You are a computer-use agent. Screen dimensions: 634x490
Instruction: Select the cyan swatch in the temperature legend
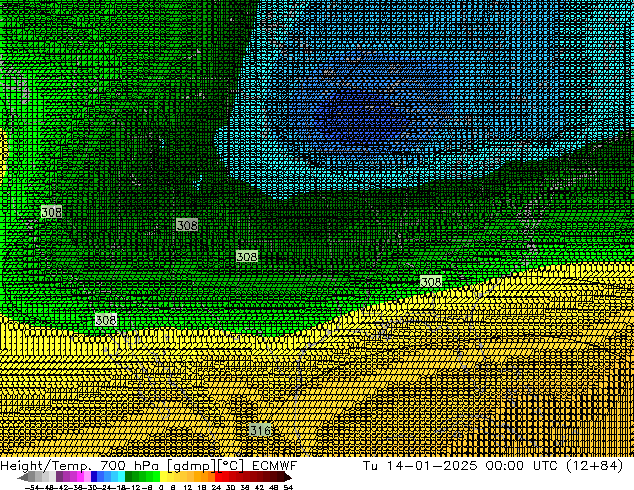pyautogui.click(x=122, y=477)
